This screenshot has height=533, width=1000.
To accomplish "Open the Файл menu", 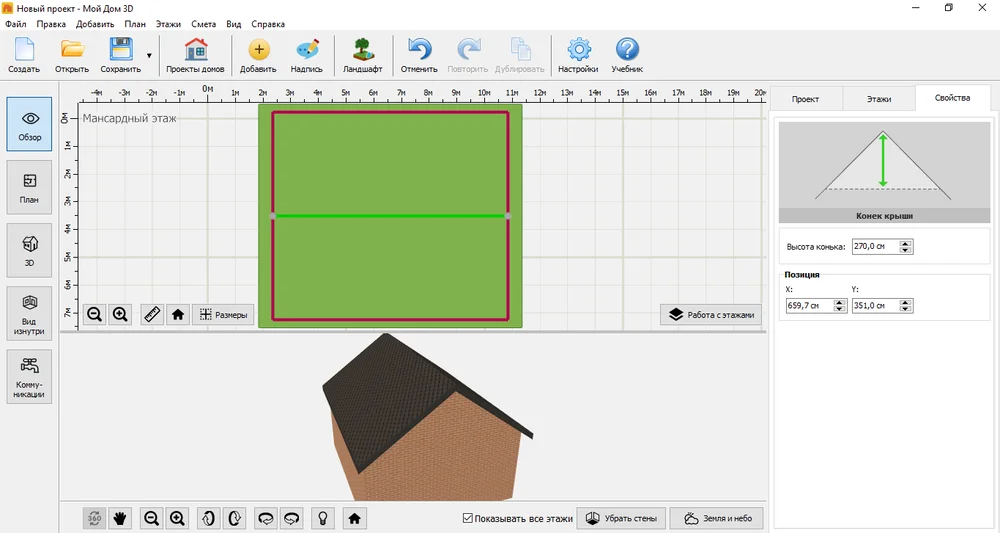I will click(16, 24).
